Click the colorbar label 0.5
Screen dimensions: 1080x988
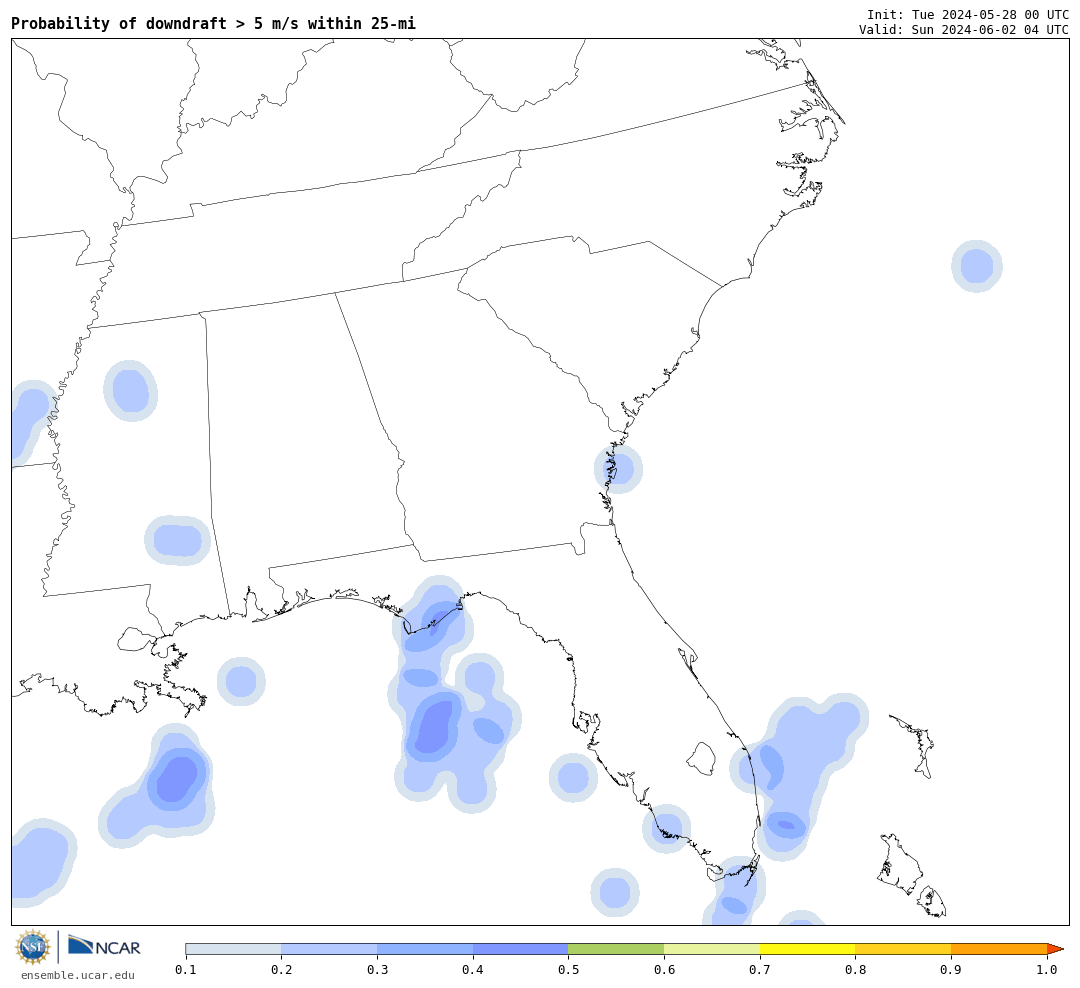pos(568,970)
